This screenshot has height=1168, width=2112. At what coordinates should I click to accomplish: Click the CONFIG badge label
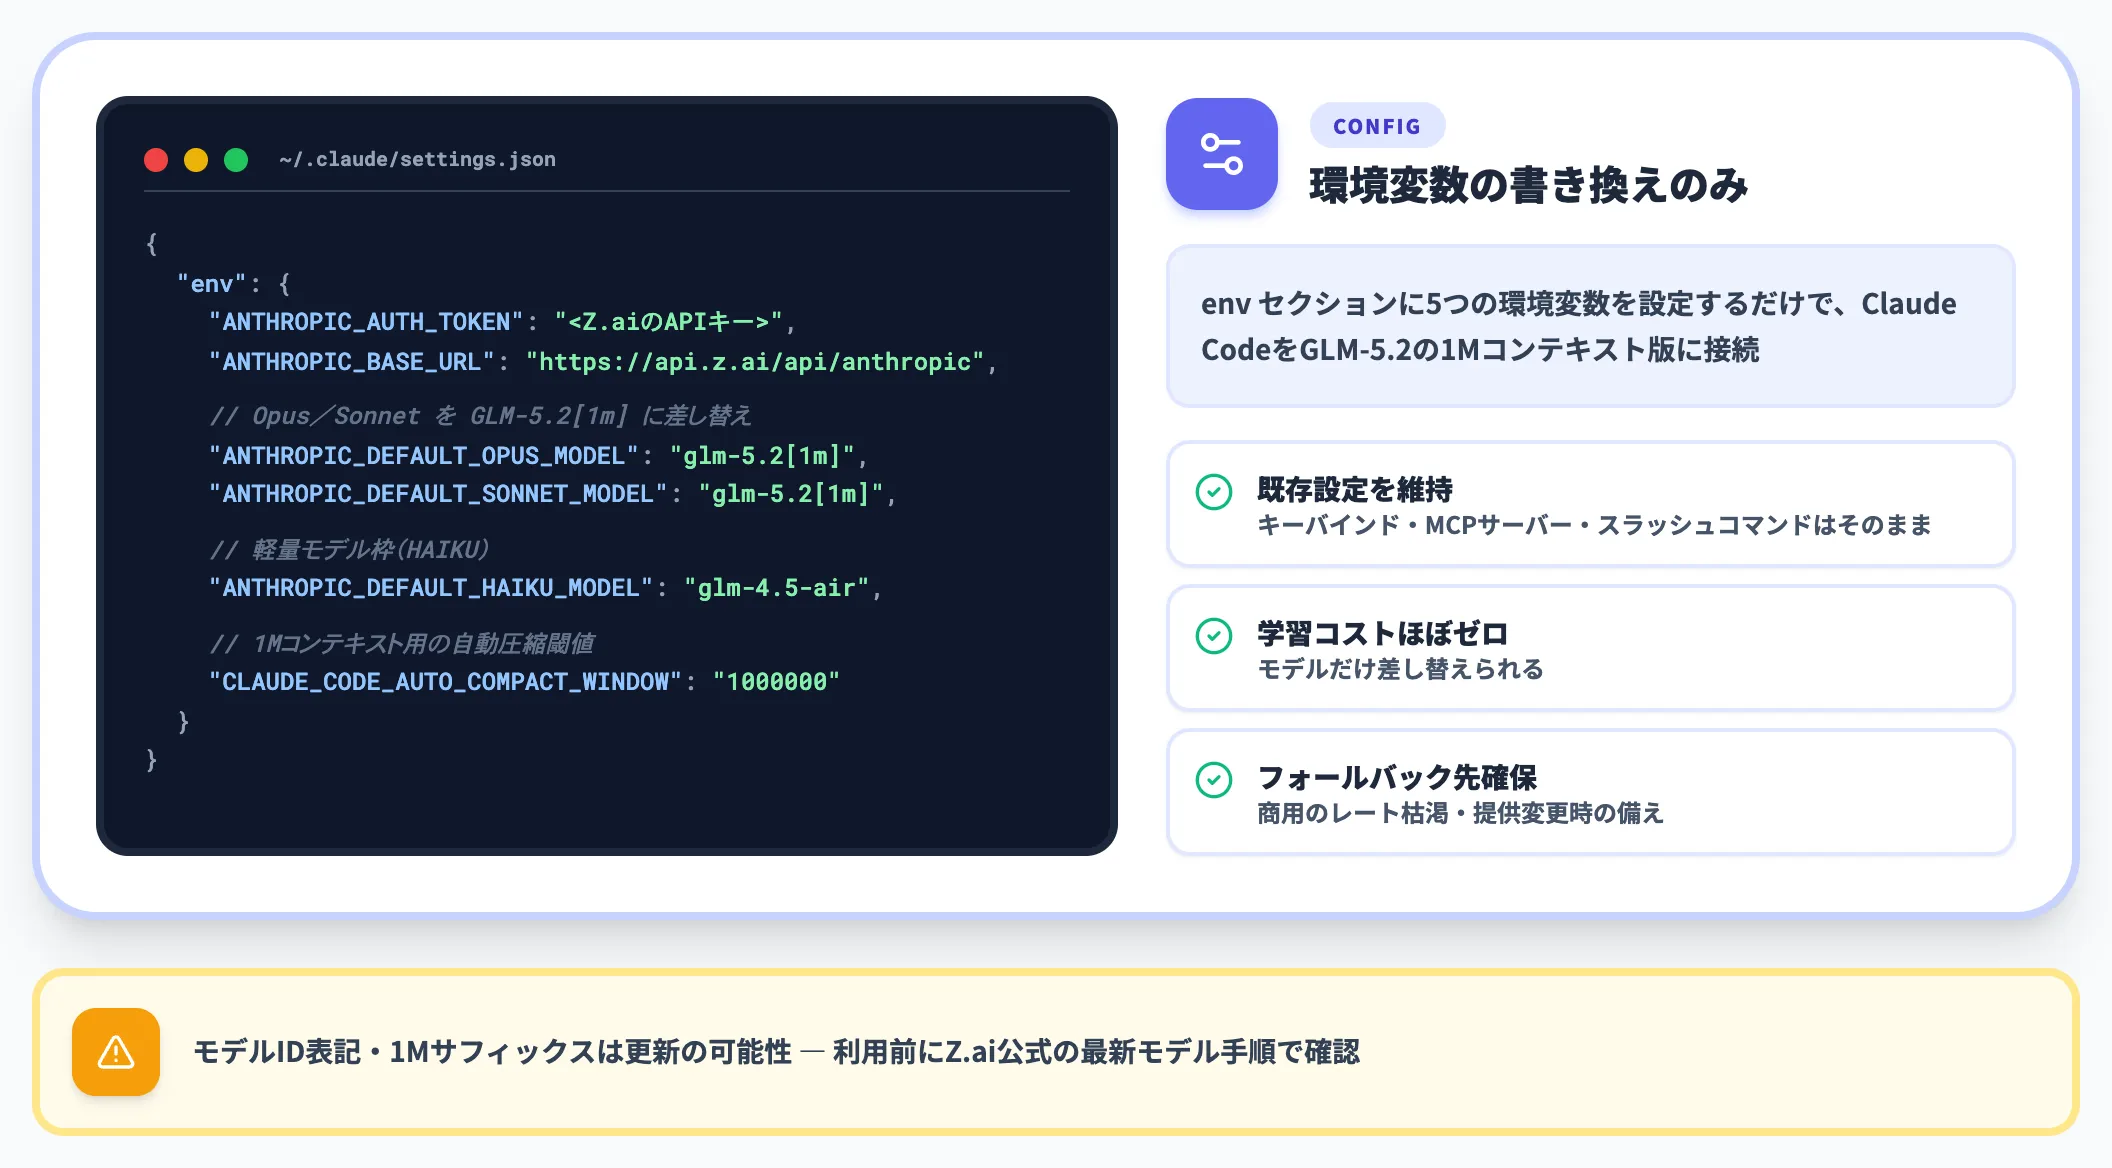1377,126
